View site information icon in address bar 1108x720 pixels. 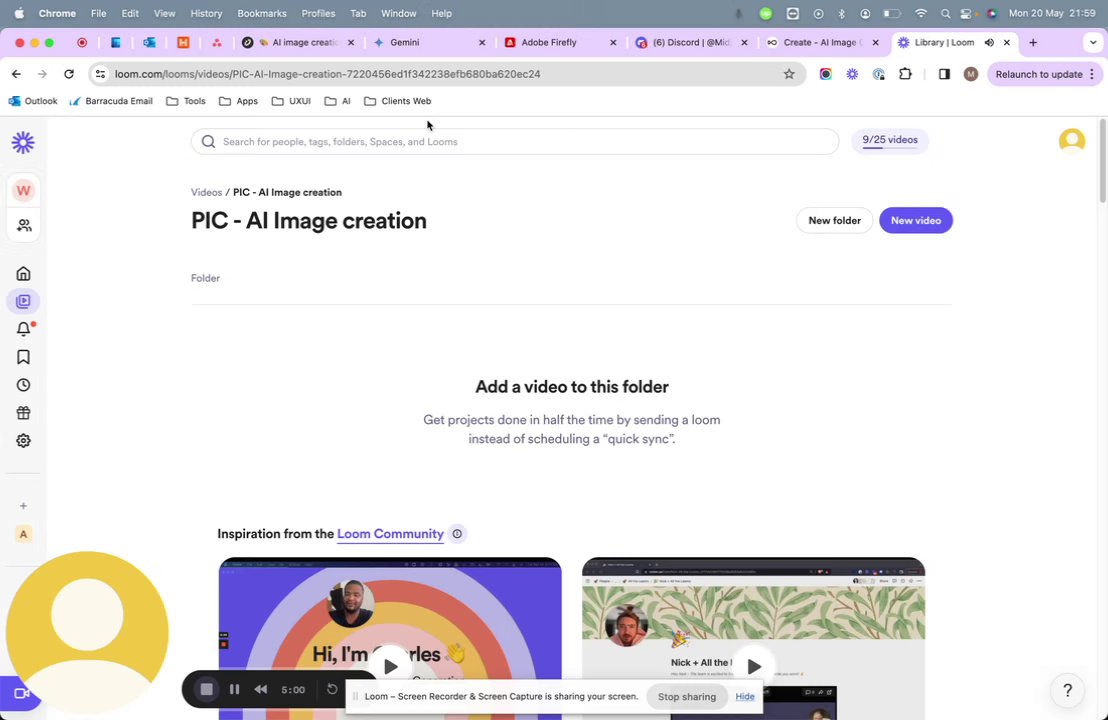point(100,74)
